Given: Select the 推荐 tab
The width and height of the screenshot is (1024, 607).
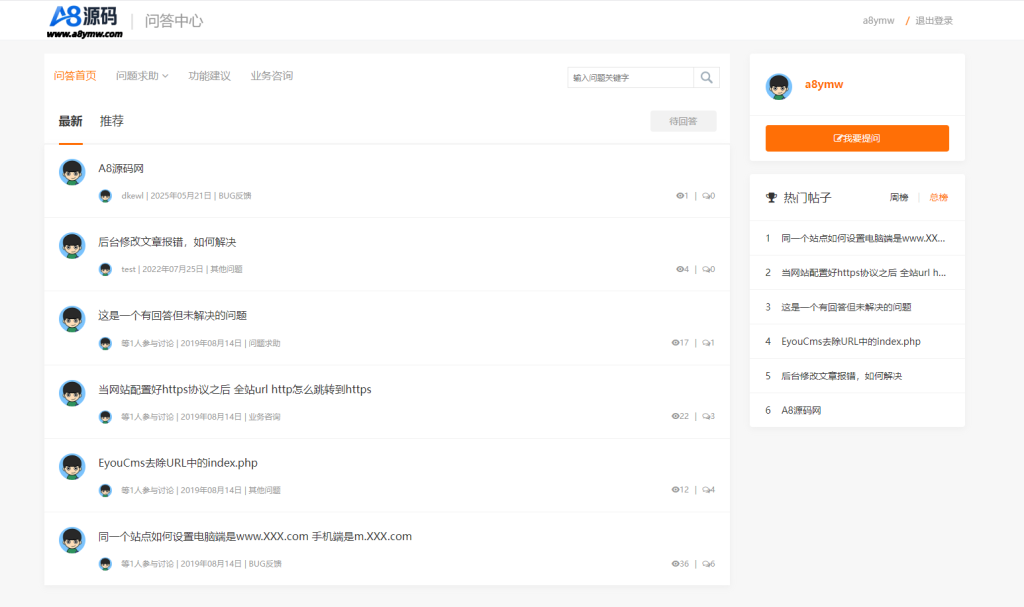Looking at the screenshot, I should pyautogui.click(x=112, y=121).
